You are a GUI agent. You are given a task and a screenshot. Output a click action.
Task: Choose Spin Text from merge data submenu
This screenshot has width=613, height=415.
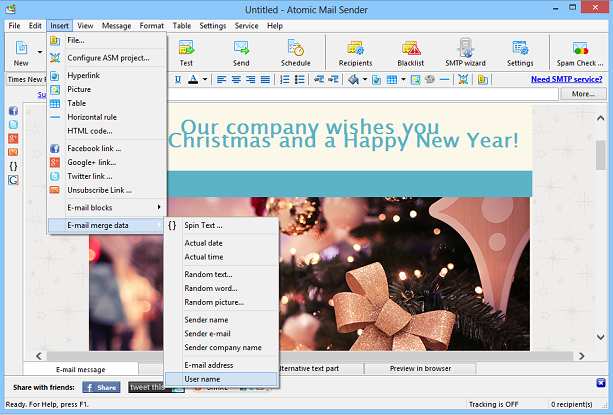click(x=203, y=226)
